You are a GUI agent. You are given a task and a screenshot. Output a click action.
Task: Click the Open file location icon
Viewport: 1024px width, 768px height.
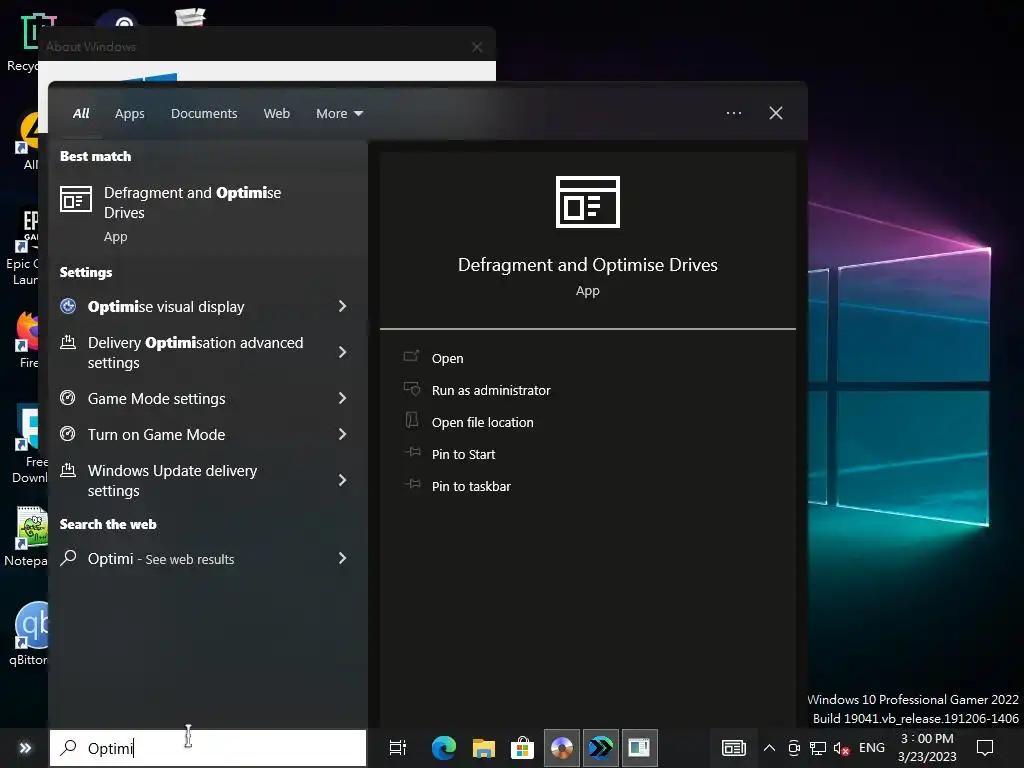click(x=411, y=420)
